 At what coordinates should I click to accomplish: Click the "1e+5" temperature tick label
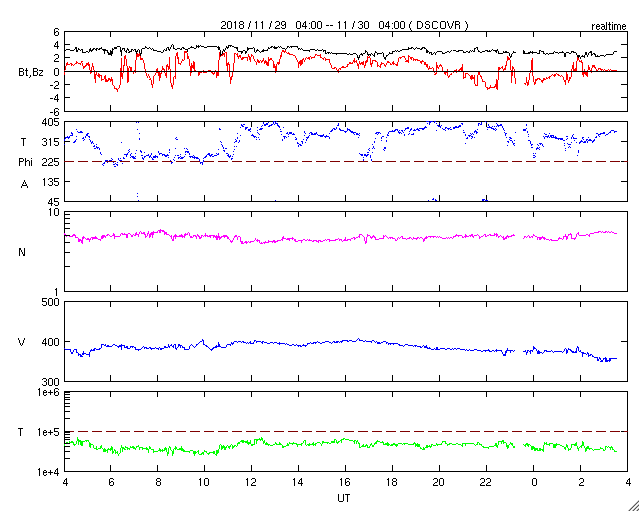[48, 432]
